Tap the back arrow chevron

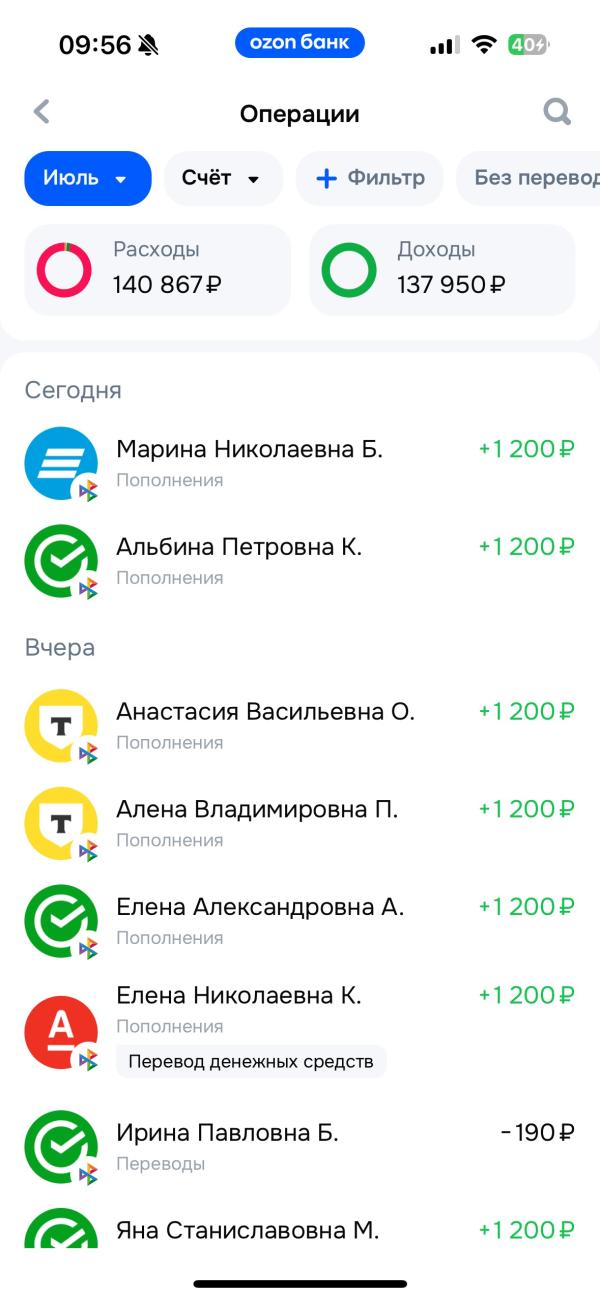click(x=41, y=111)
